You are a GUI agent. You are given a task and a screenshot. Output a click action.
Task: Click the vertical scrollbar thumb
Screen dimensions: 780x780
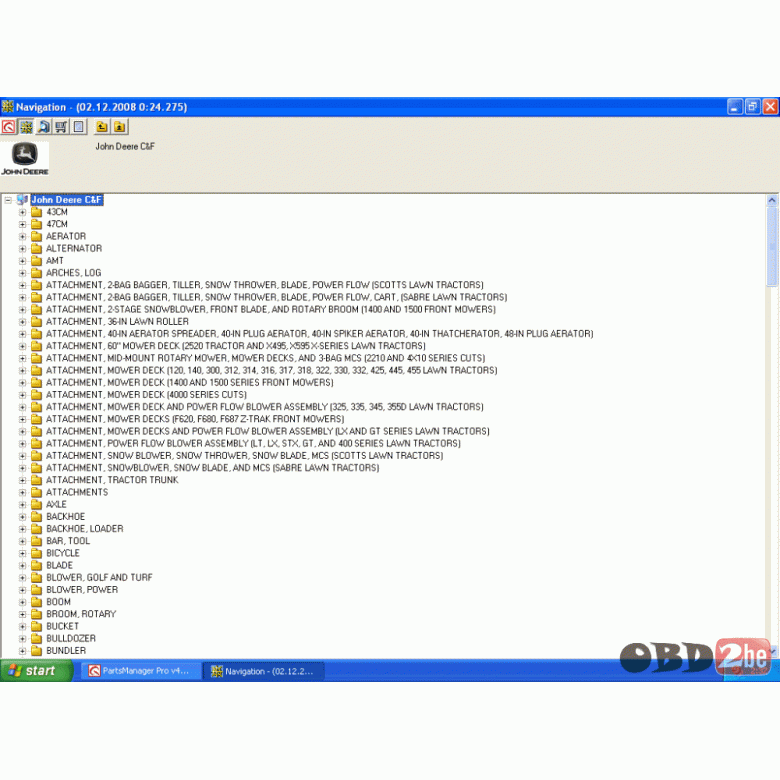click(772, 247)
